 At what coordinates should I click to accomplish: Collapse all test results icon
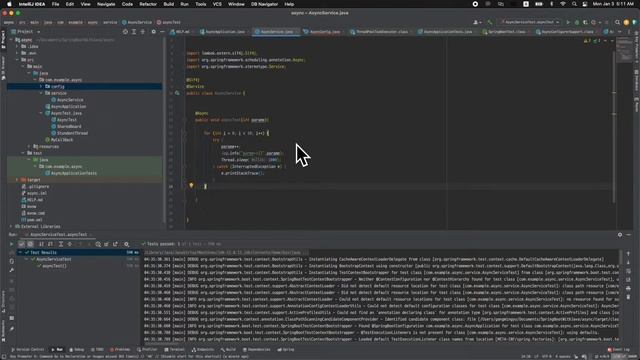[70, 244]
